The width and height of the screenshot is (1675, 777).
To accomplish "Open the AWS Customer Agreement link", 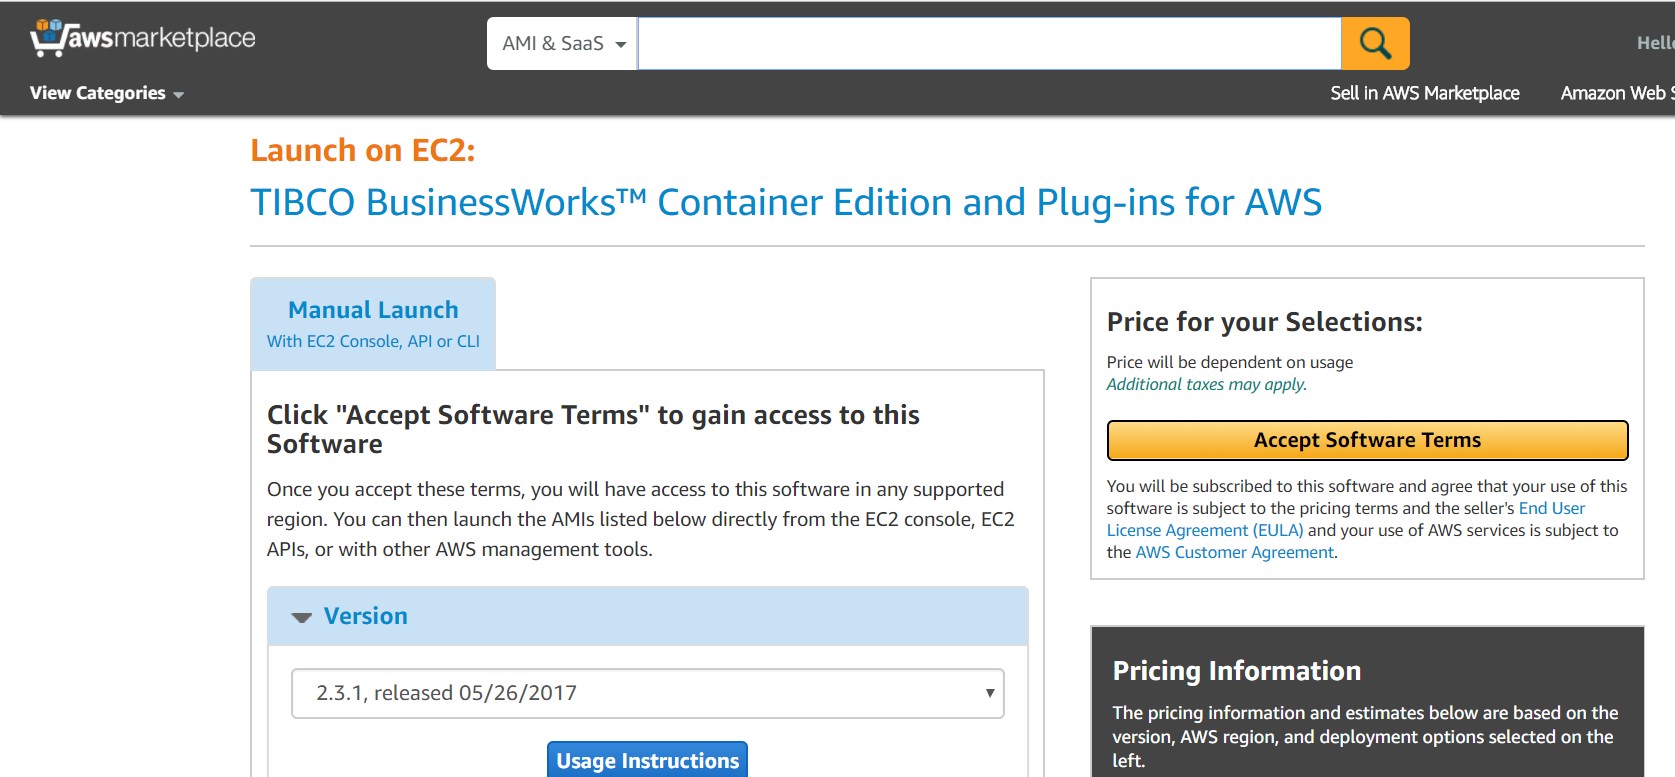I will pyautogui.click(x=1234, y=552).
